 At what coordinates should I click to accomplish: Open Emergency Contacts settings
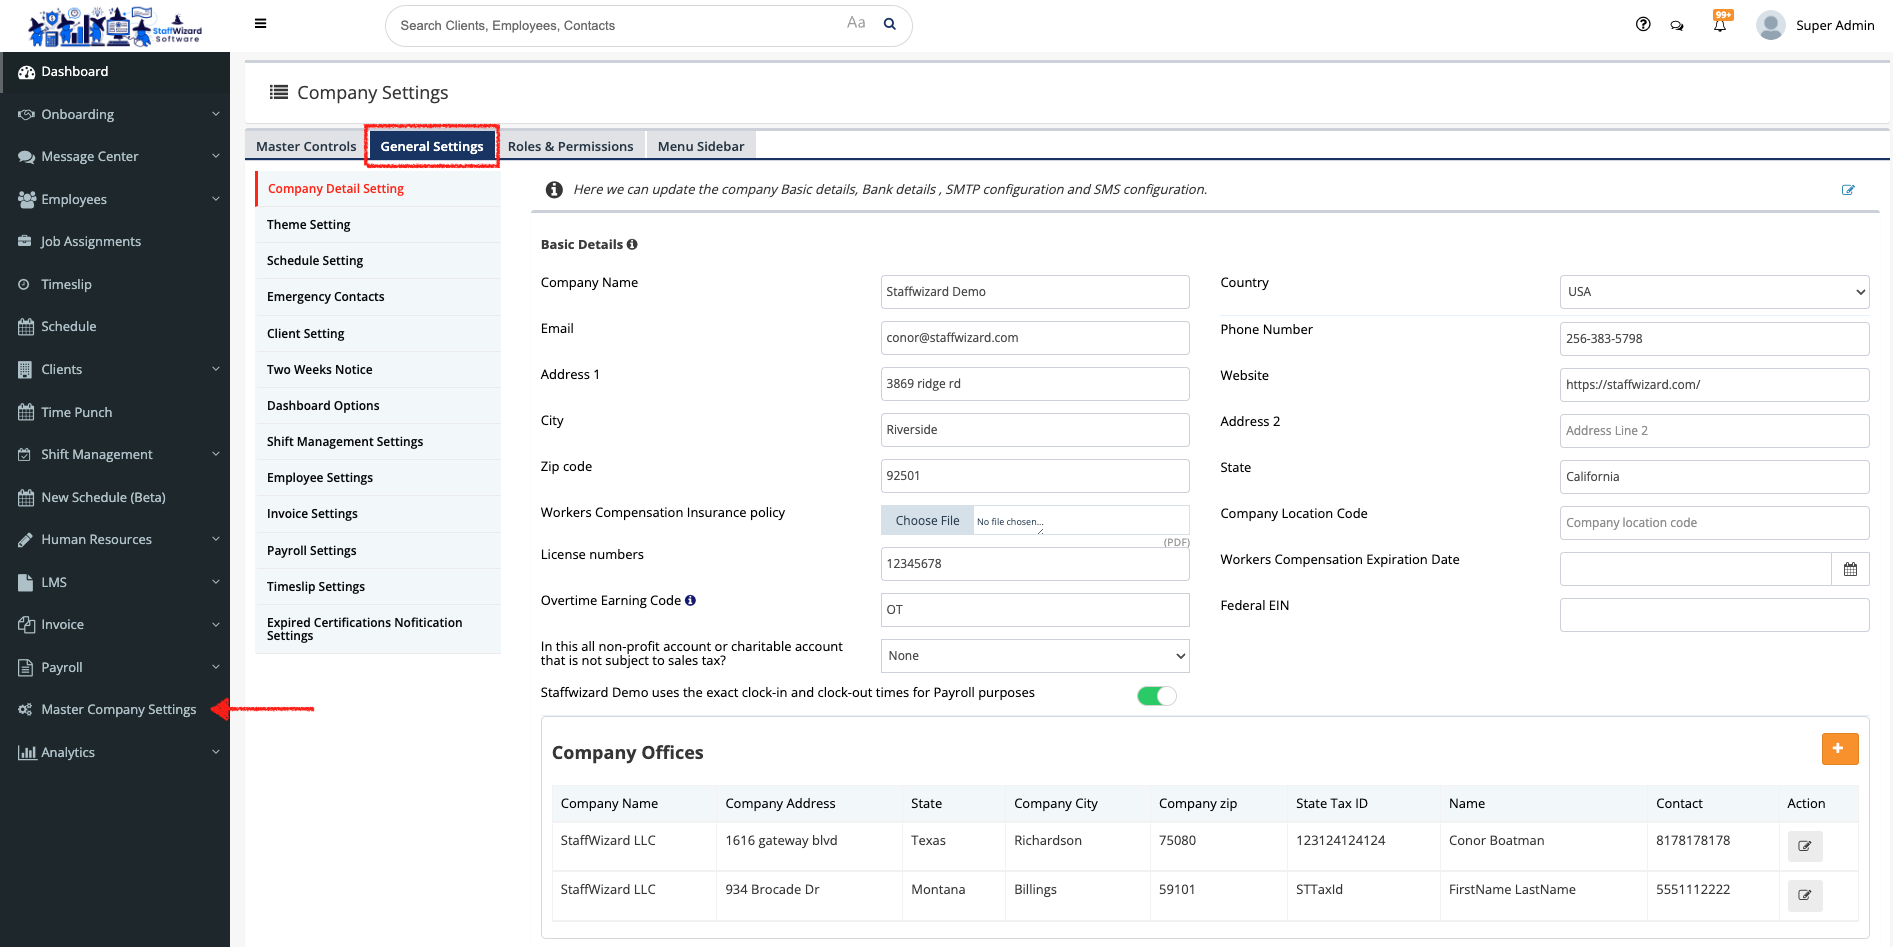point(378,297)
